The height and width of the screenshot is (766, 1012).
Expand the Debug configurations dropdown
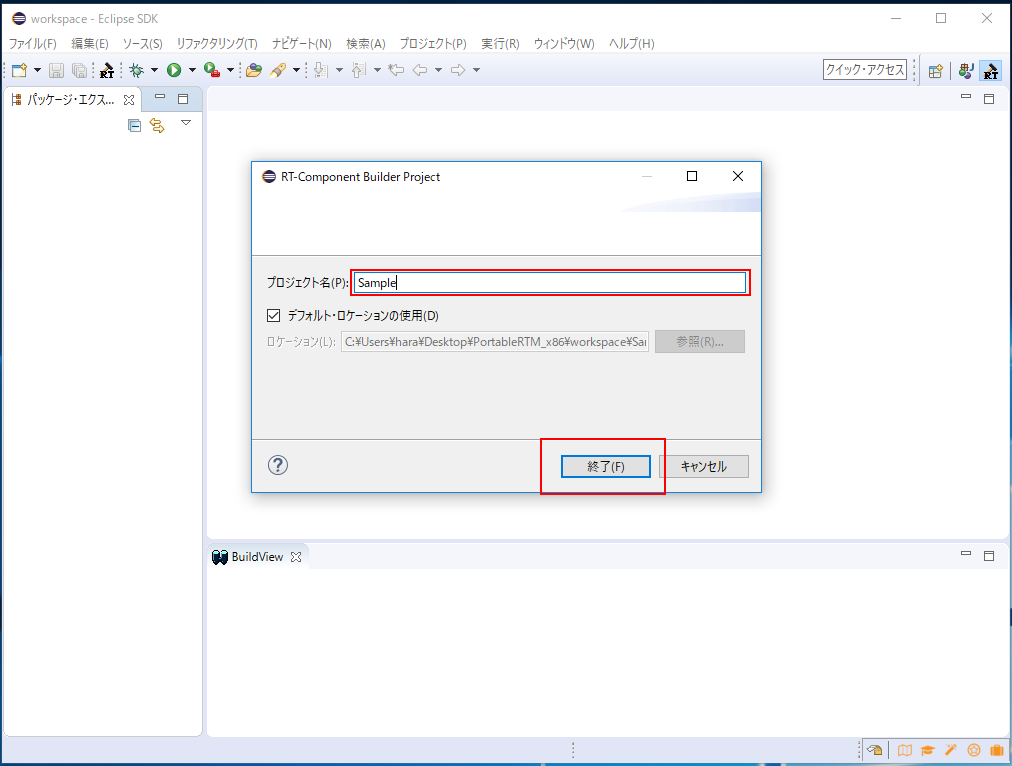154,70
